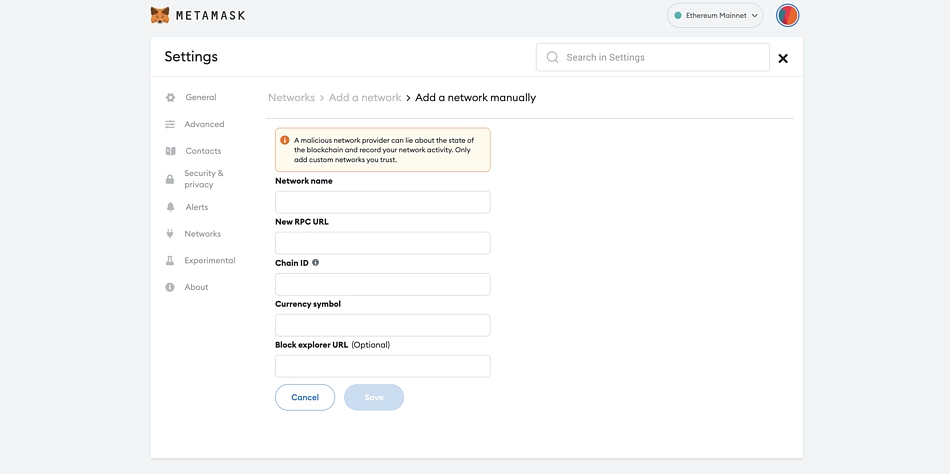
Task: Click the Experimental flask icon
Action: click(x=170, y=261)
